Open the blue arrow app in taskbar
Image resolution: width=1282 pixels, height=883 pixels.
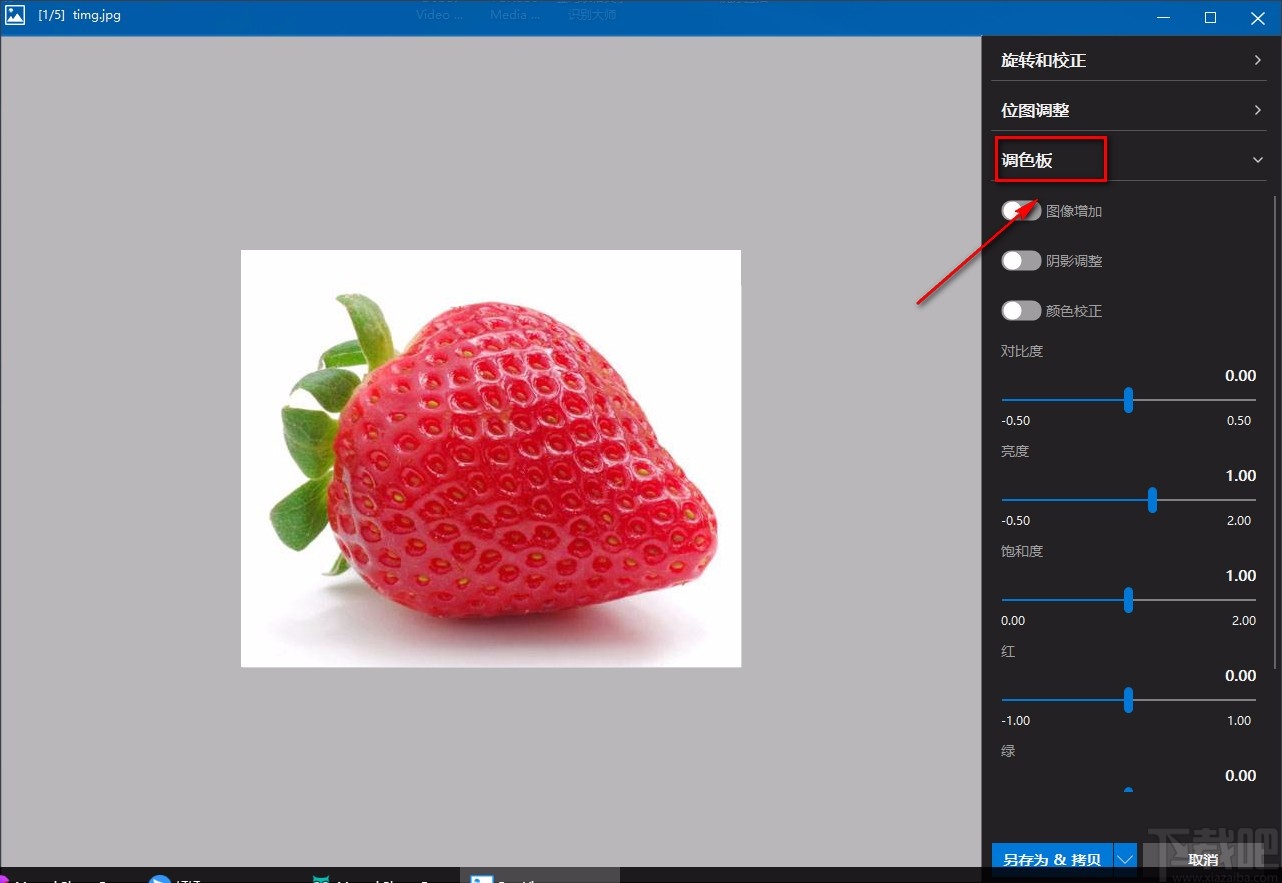[x=160, y=879]
